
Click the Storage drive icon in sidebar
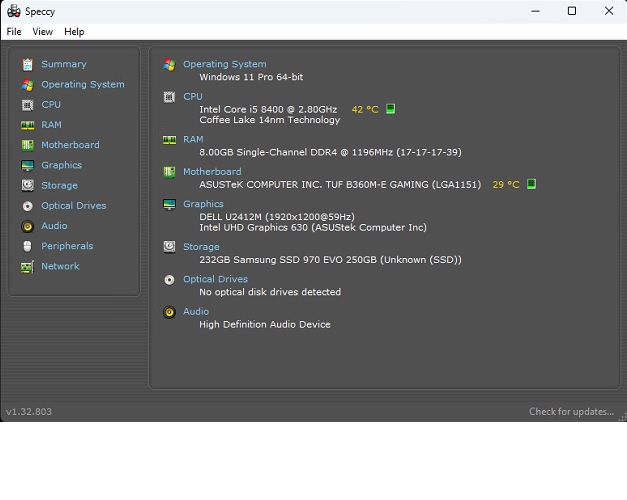(28, 186)
